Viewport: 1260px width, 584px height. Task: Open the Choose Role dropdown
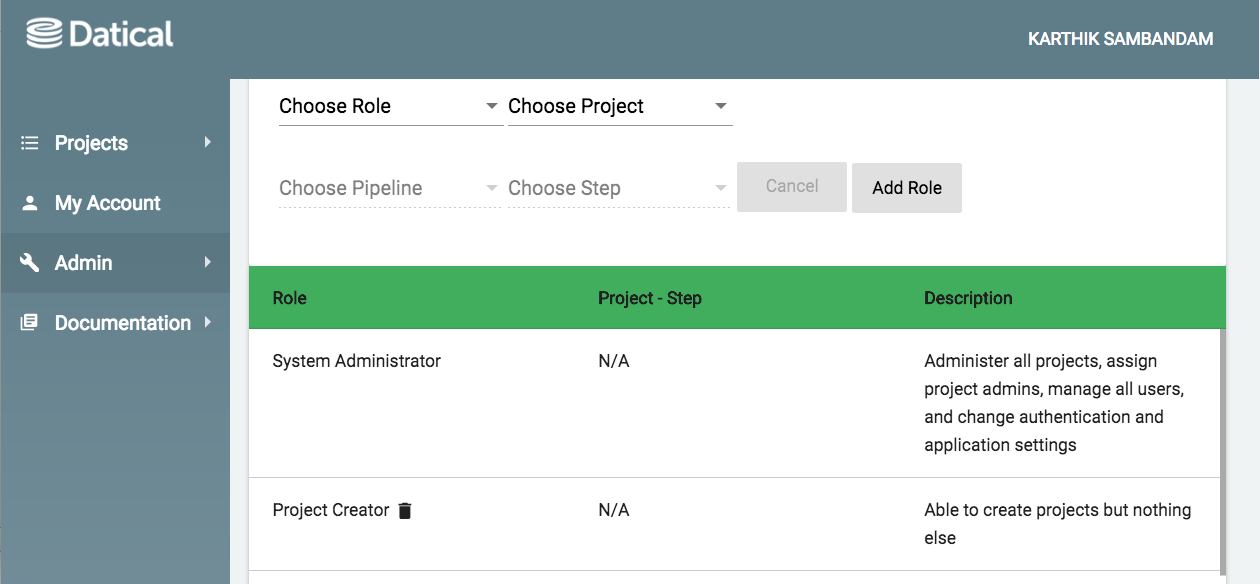click(389, 107)
